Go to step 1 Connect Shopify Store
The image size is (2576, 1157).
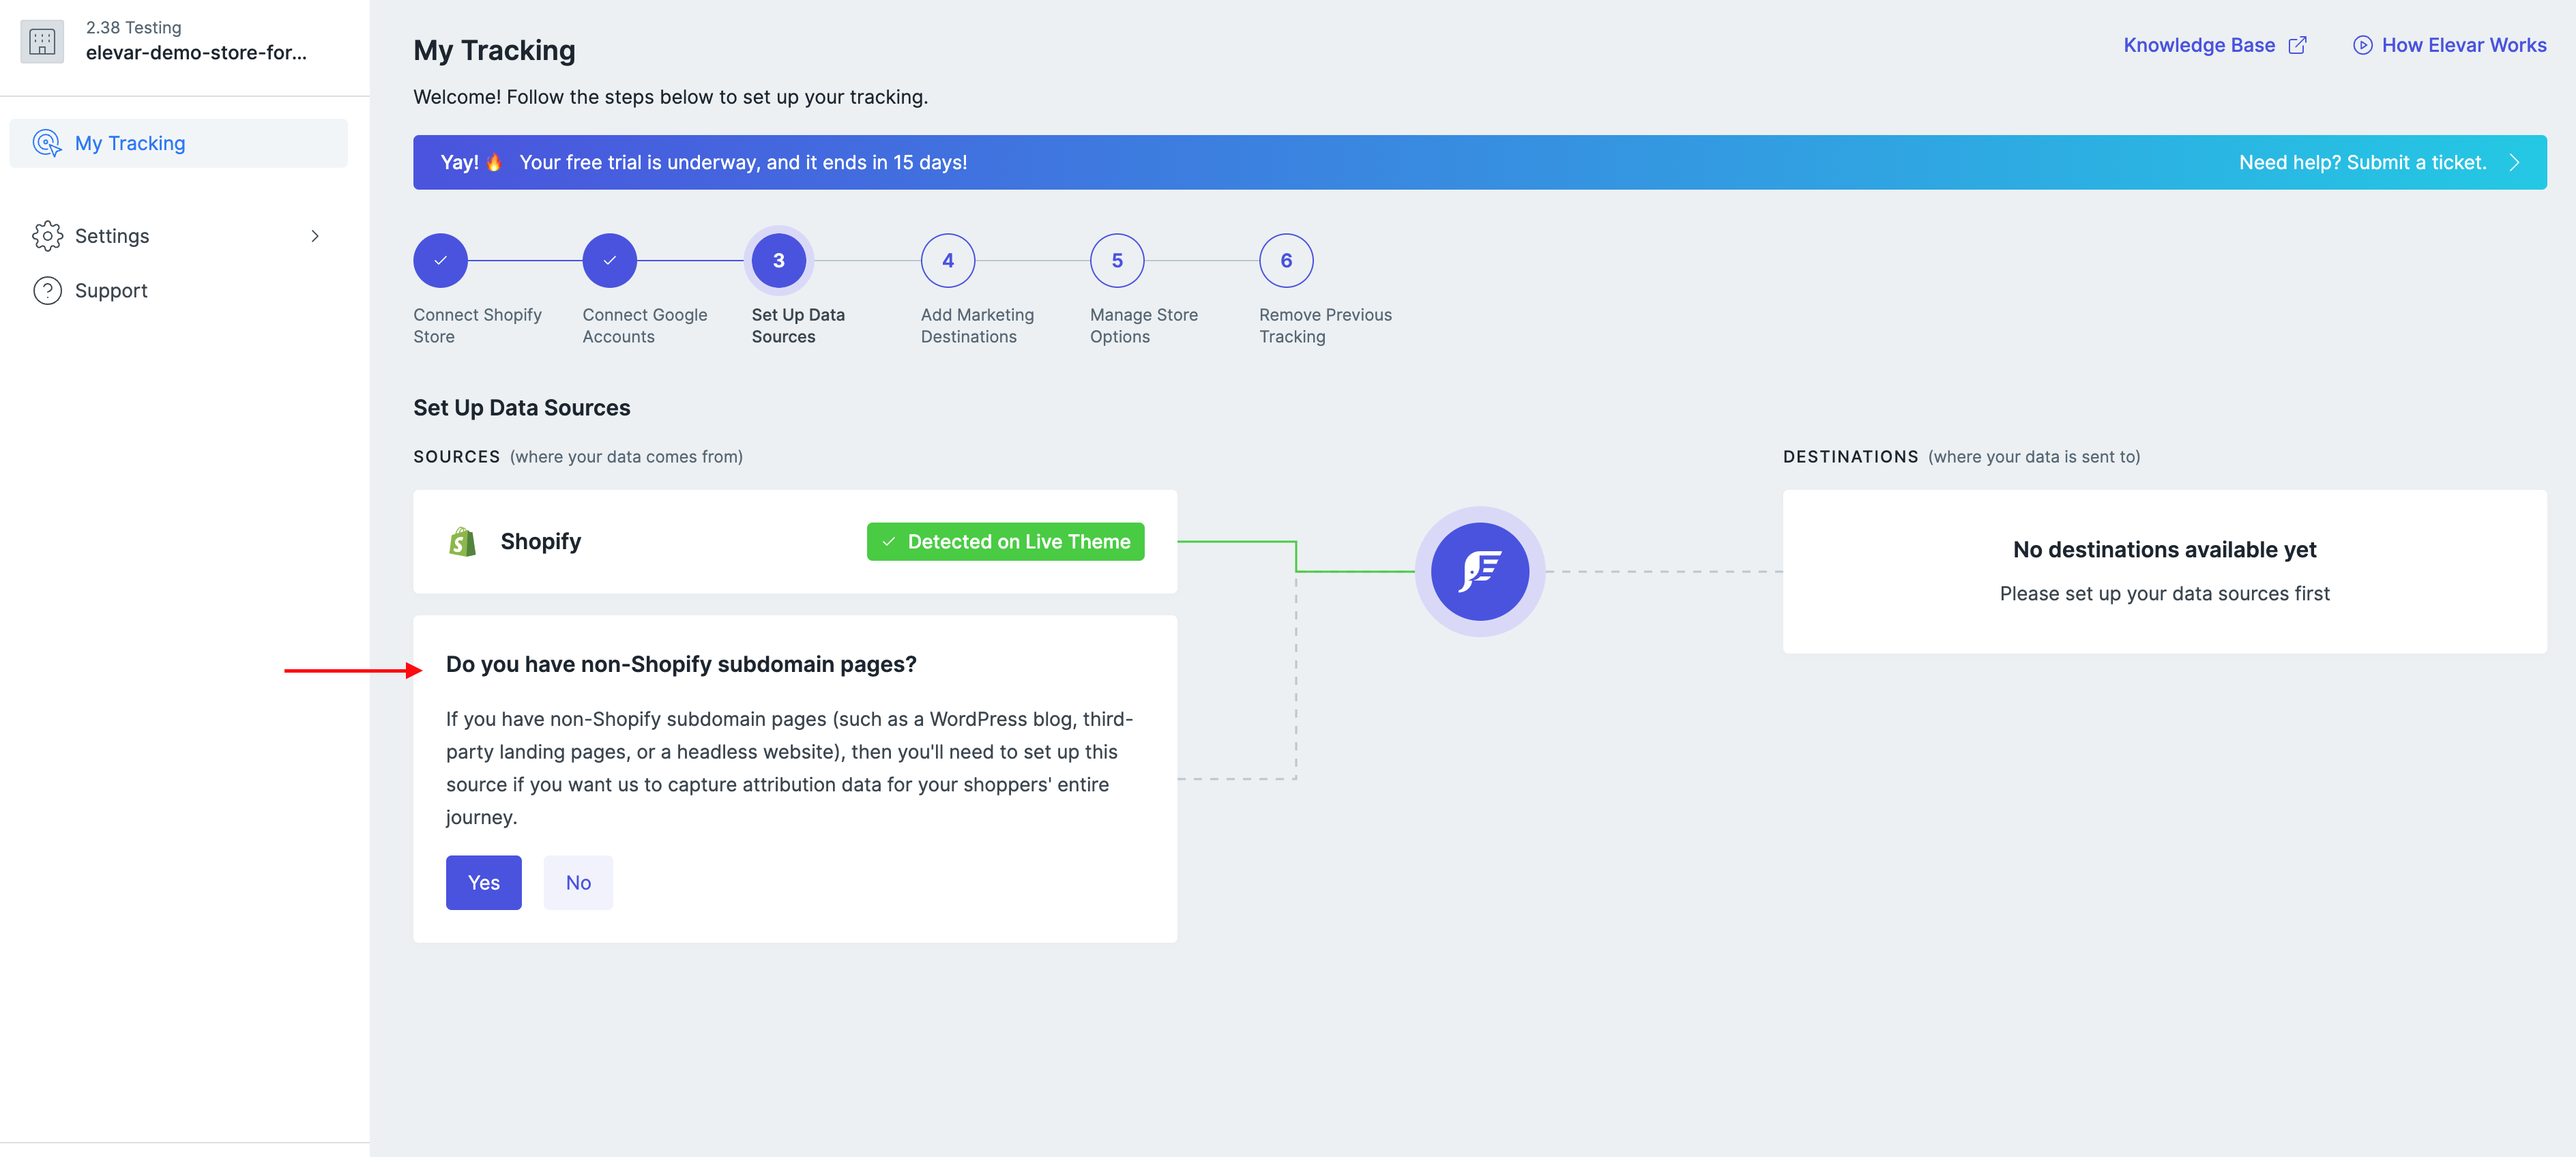(440, 261)
